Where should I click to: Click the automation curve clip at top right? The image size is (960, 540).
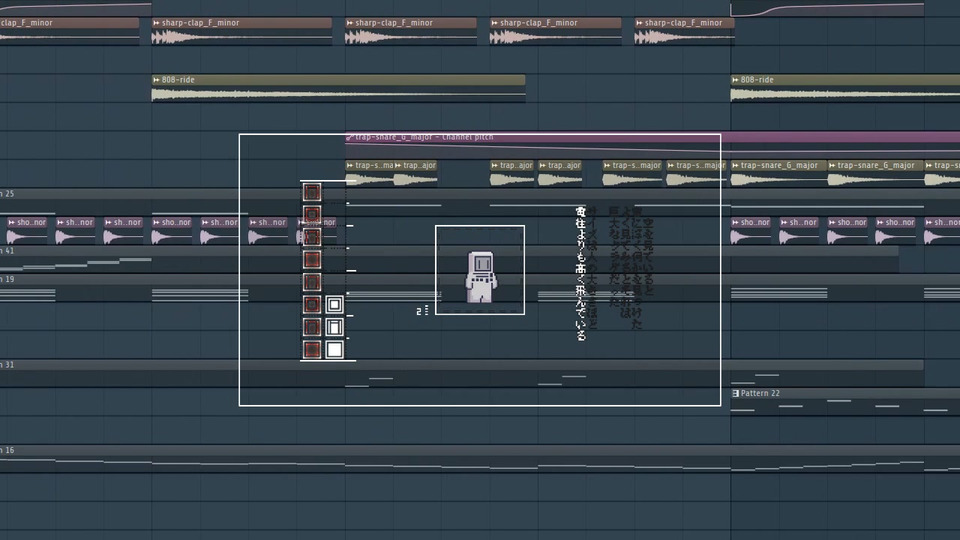click(827, 9)
